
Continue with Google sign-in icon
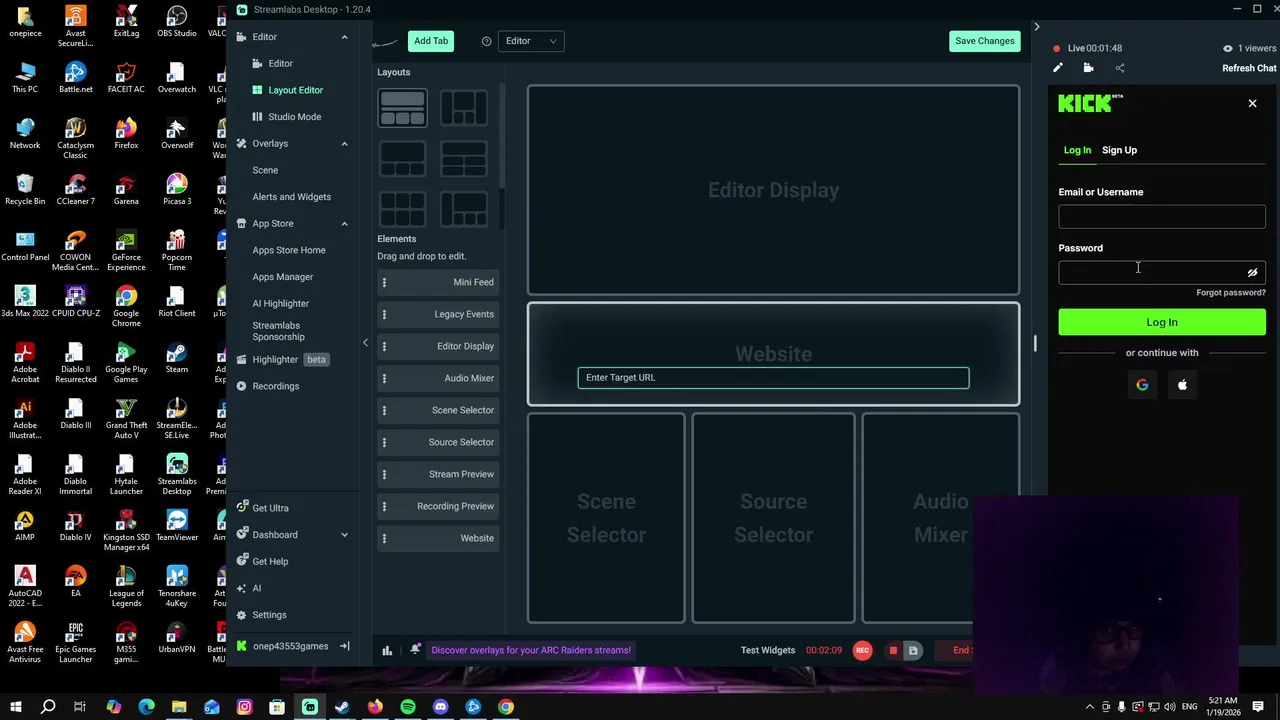pyautogui.click(x=1142, y=385)
